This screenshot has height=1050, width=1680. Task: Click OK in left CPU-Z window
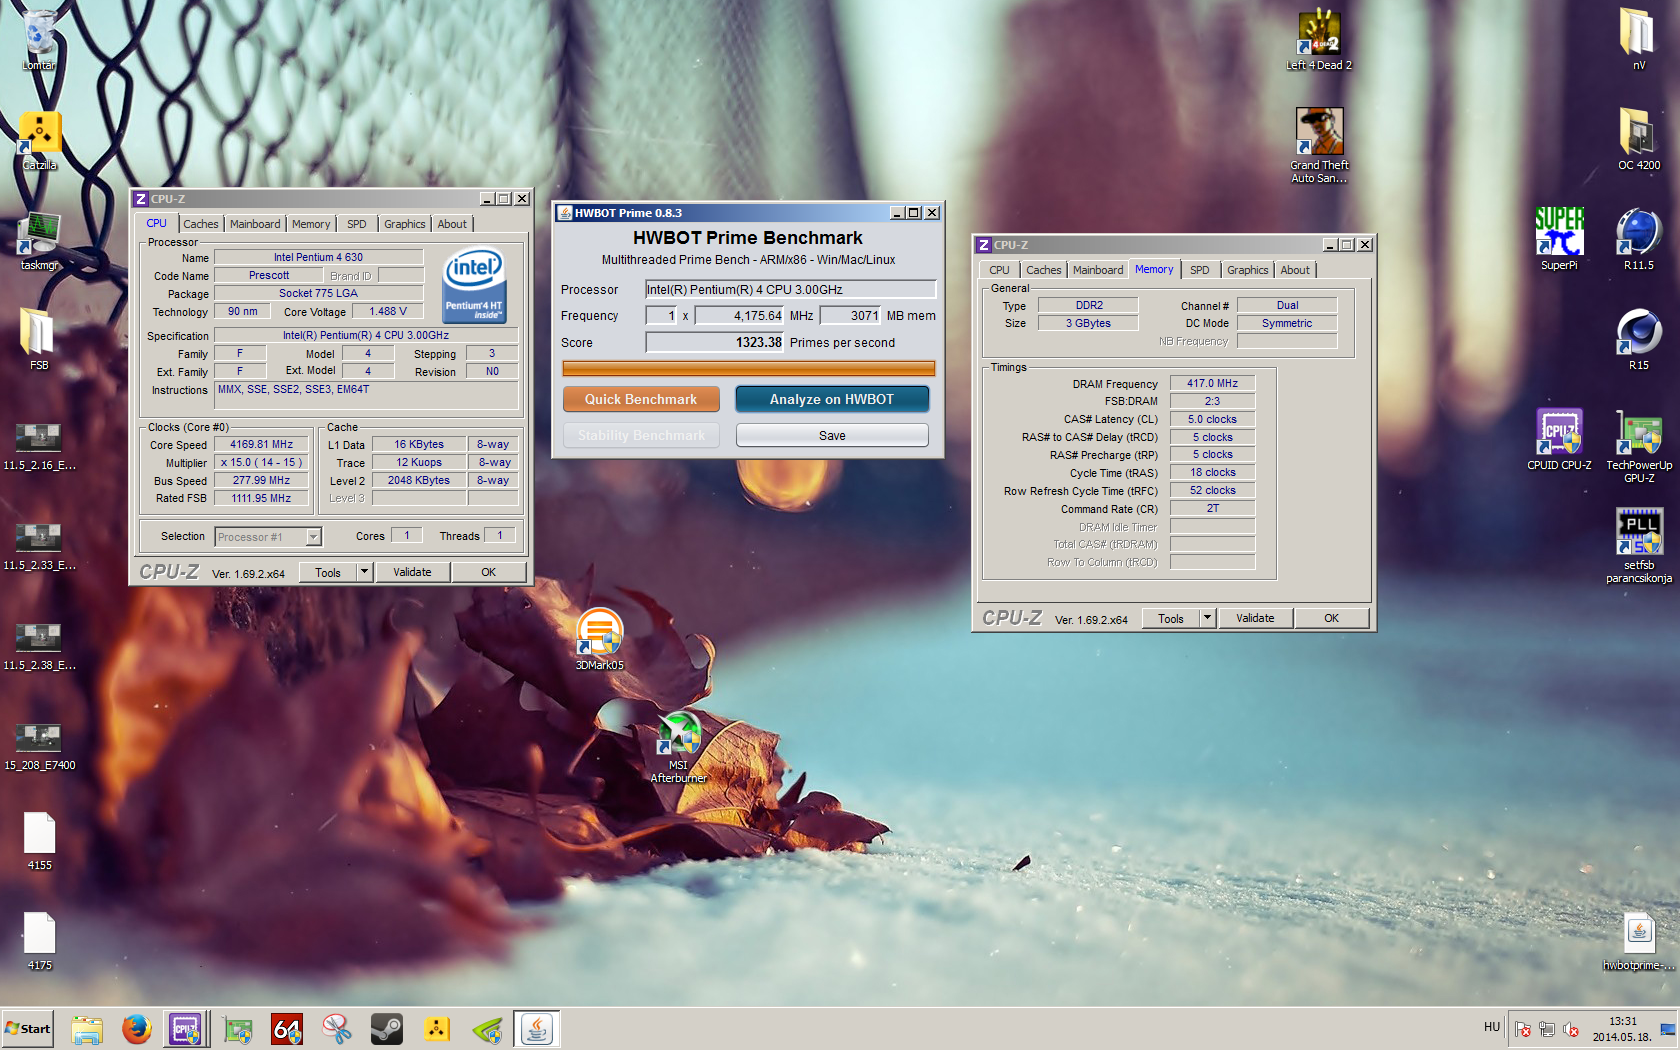coord(488,572)
